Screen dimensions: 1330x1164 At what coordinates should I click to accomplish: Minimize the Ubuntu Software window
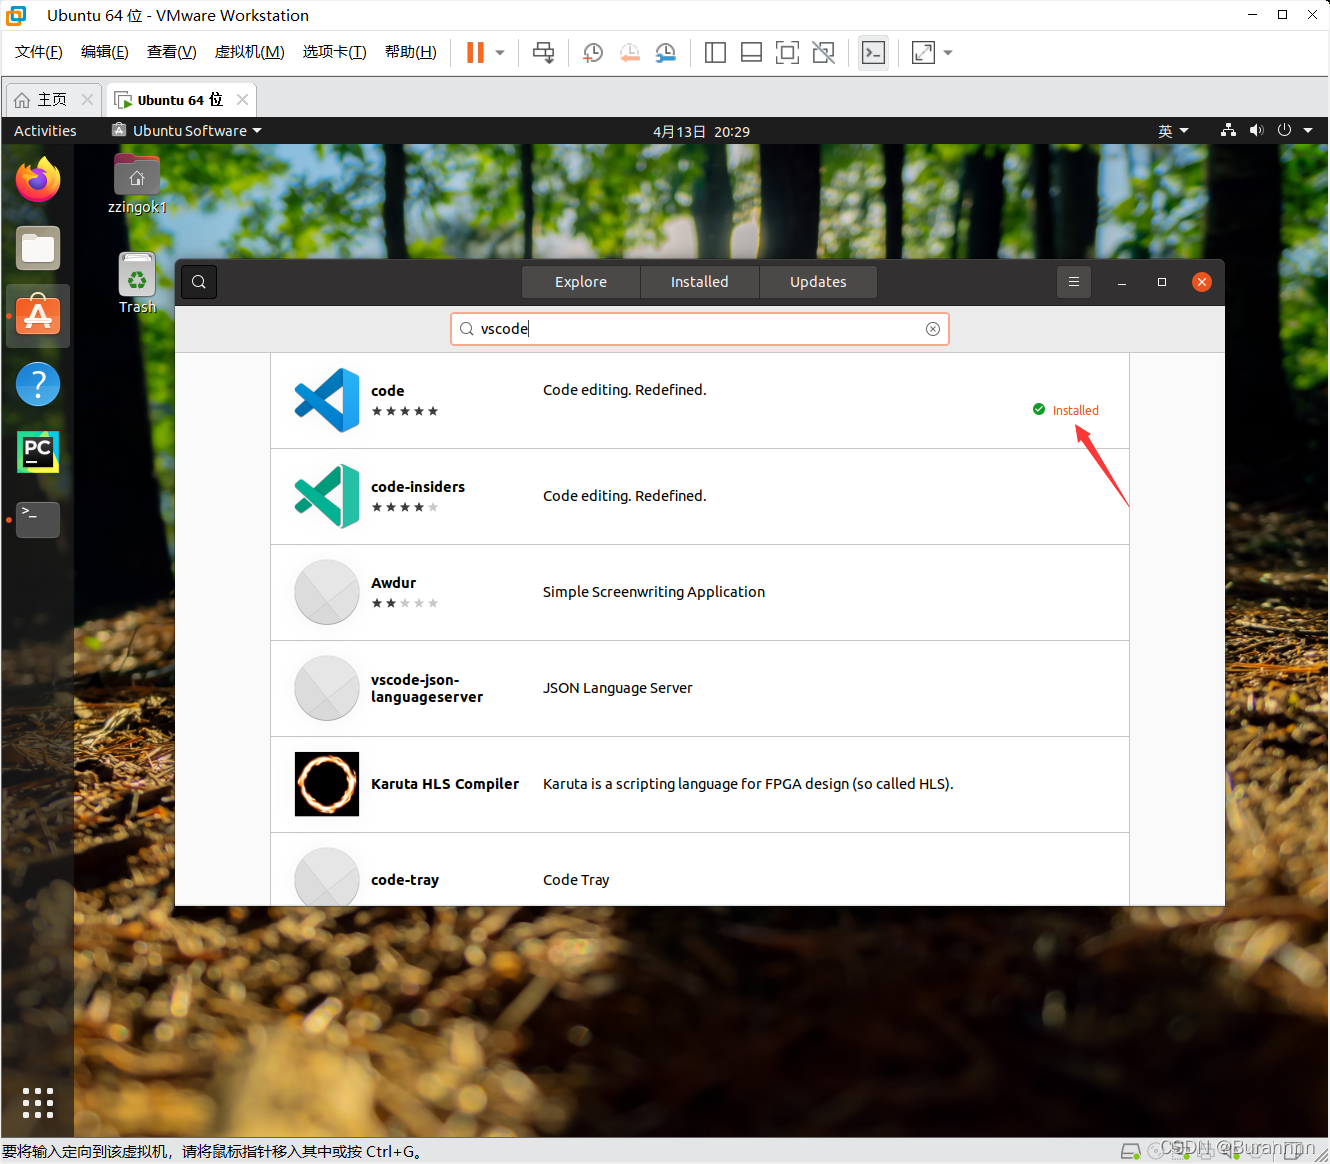[x=1122, y=282]
